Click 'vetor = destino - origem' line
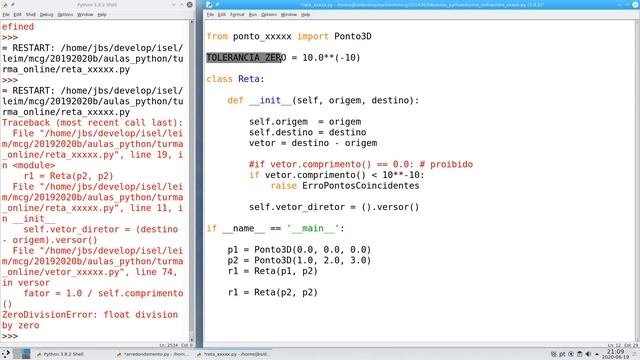This screenshot has width=640, height=360. 313,143
